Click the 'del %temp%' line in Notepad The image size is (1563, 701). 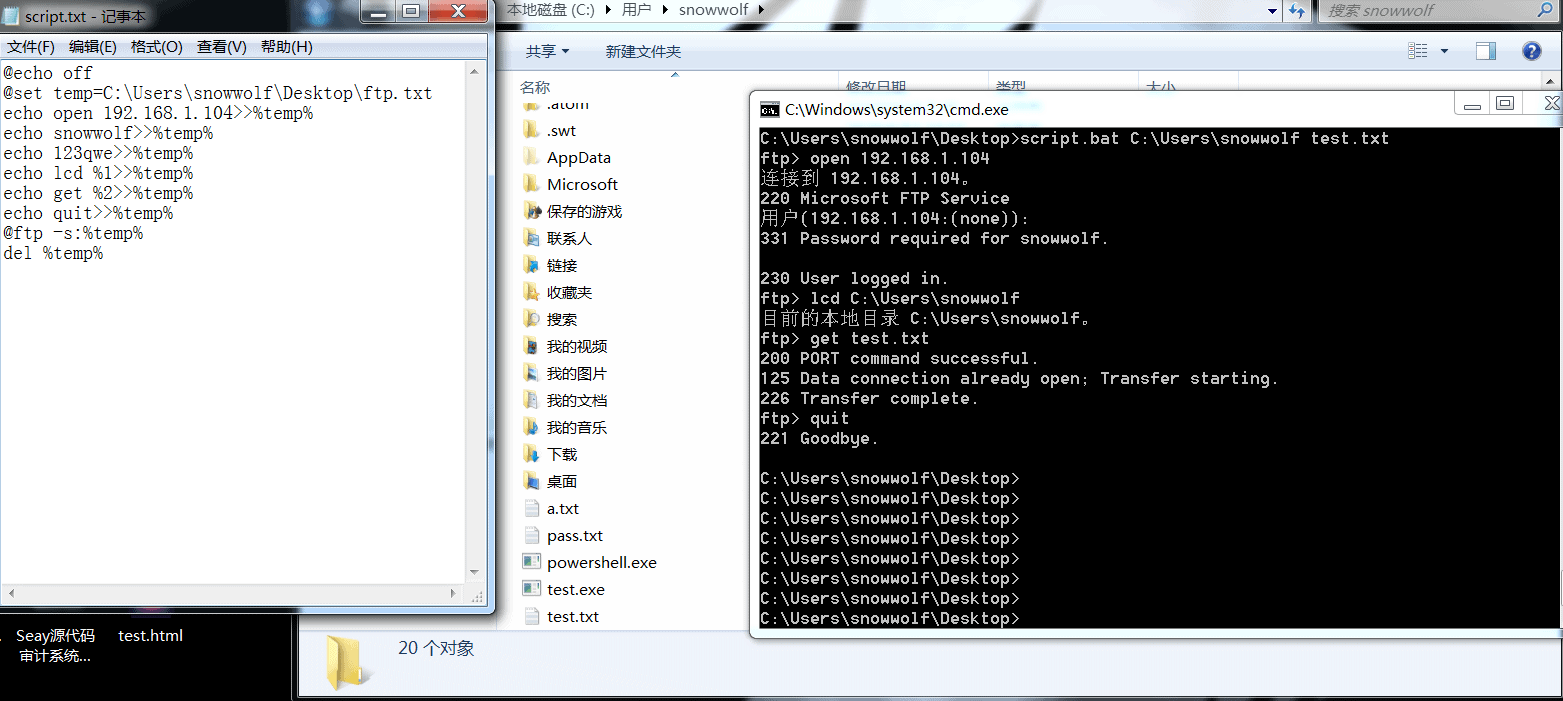53,253
